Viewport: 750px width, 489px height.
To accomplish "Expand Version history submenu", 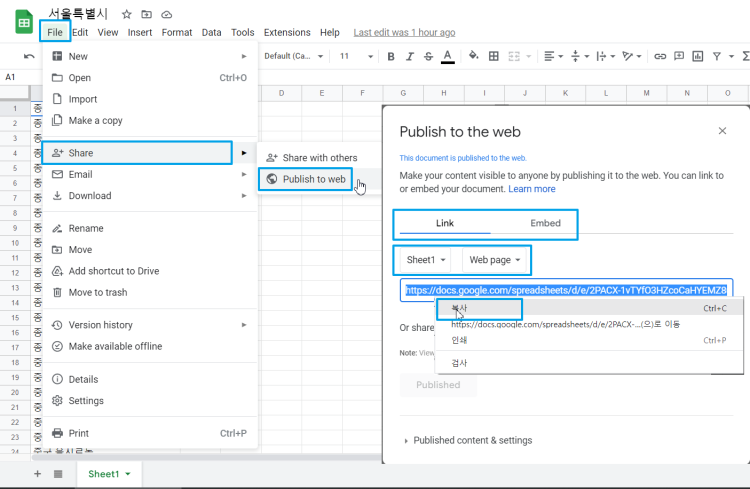I will tap(150, 325).
